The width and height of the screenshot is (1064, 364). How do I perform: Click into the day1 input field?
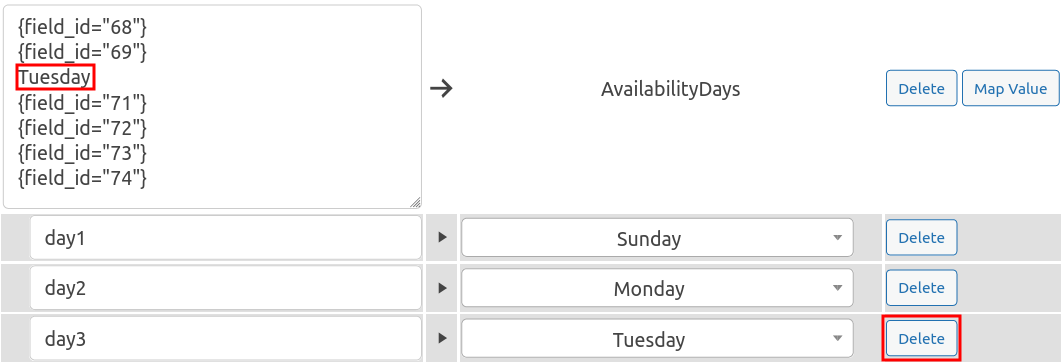226,238
